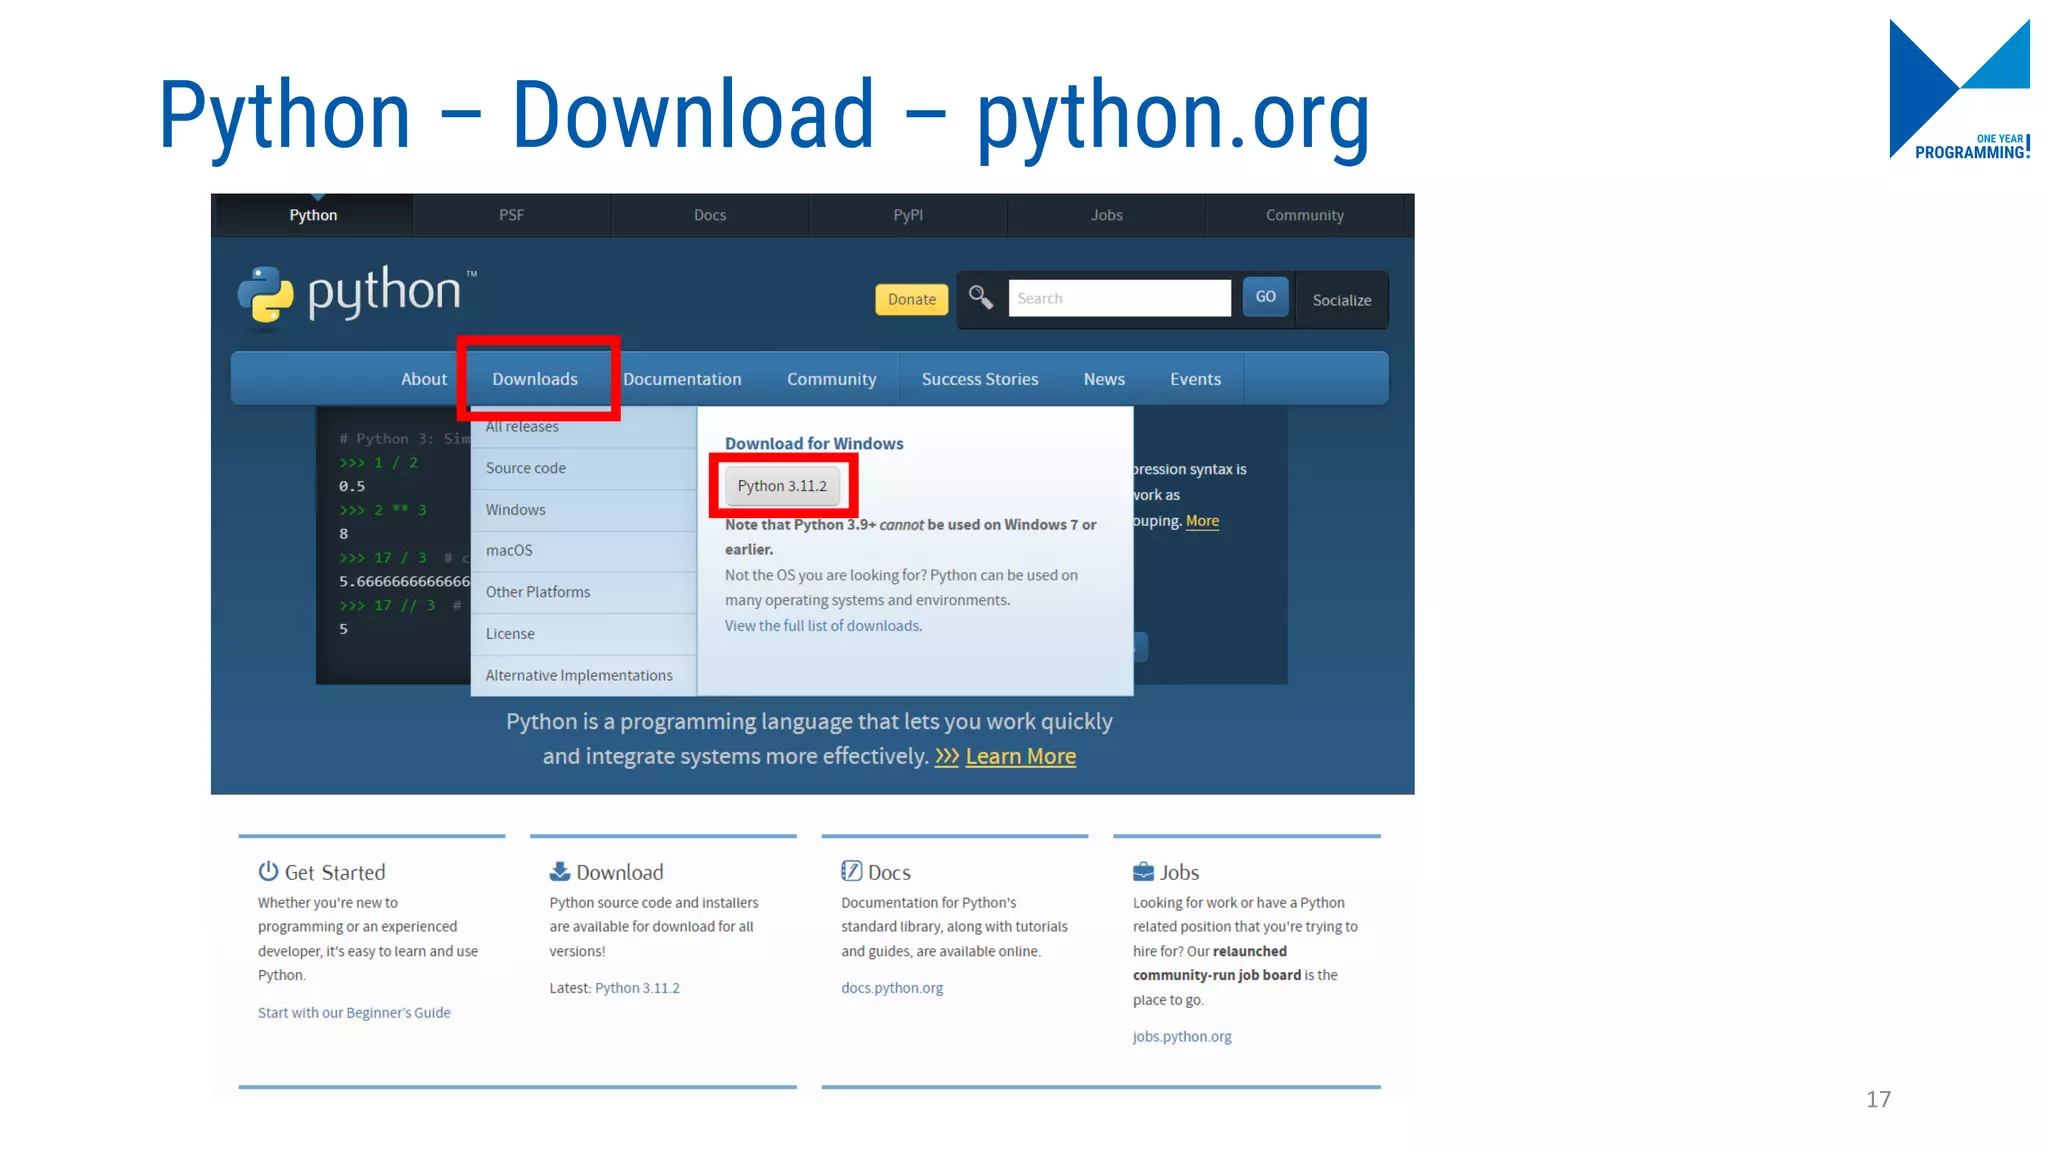This screenshot has width=2048, height=1152.
Task: Open the Docs tab in top bar
Action: pyautogui.click(x=710, y=215)
